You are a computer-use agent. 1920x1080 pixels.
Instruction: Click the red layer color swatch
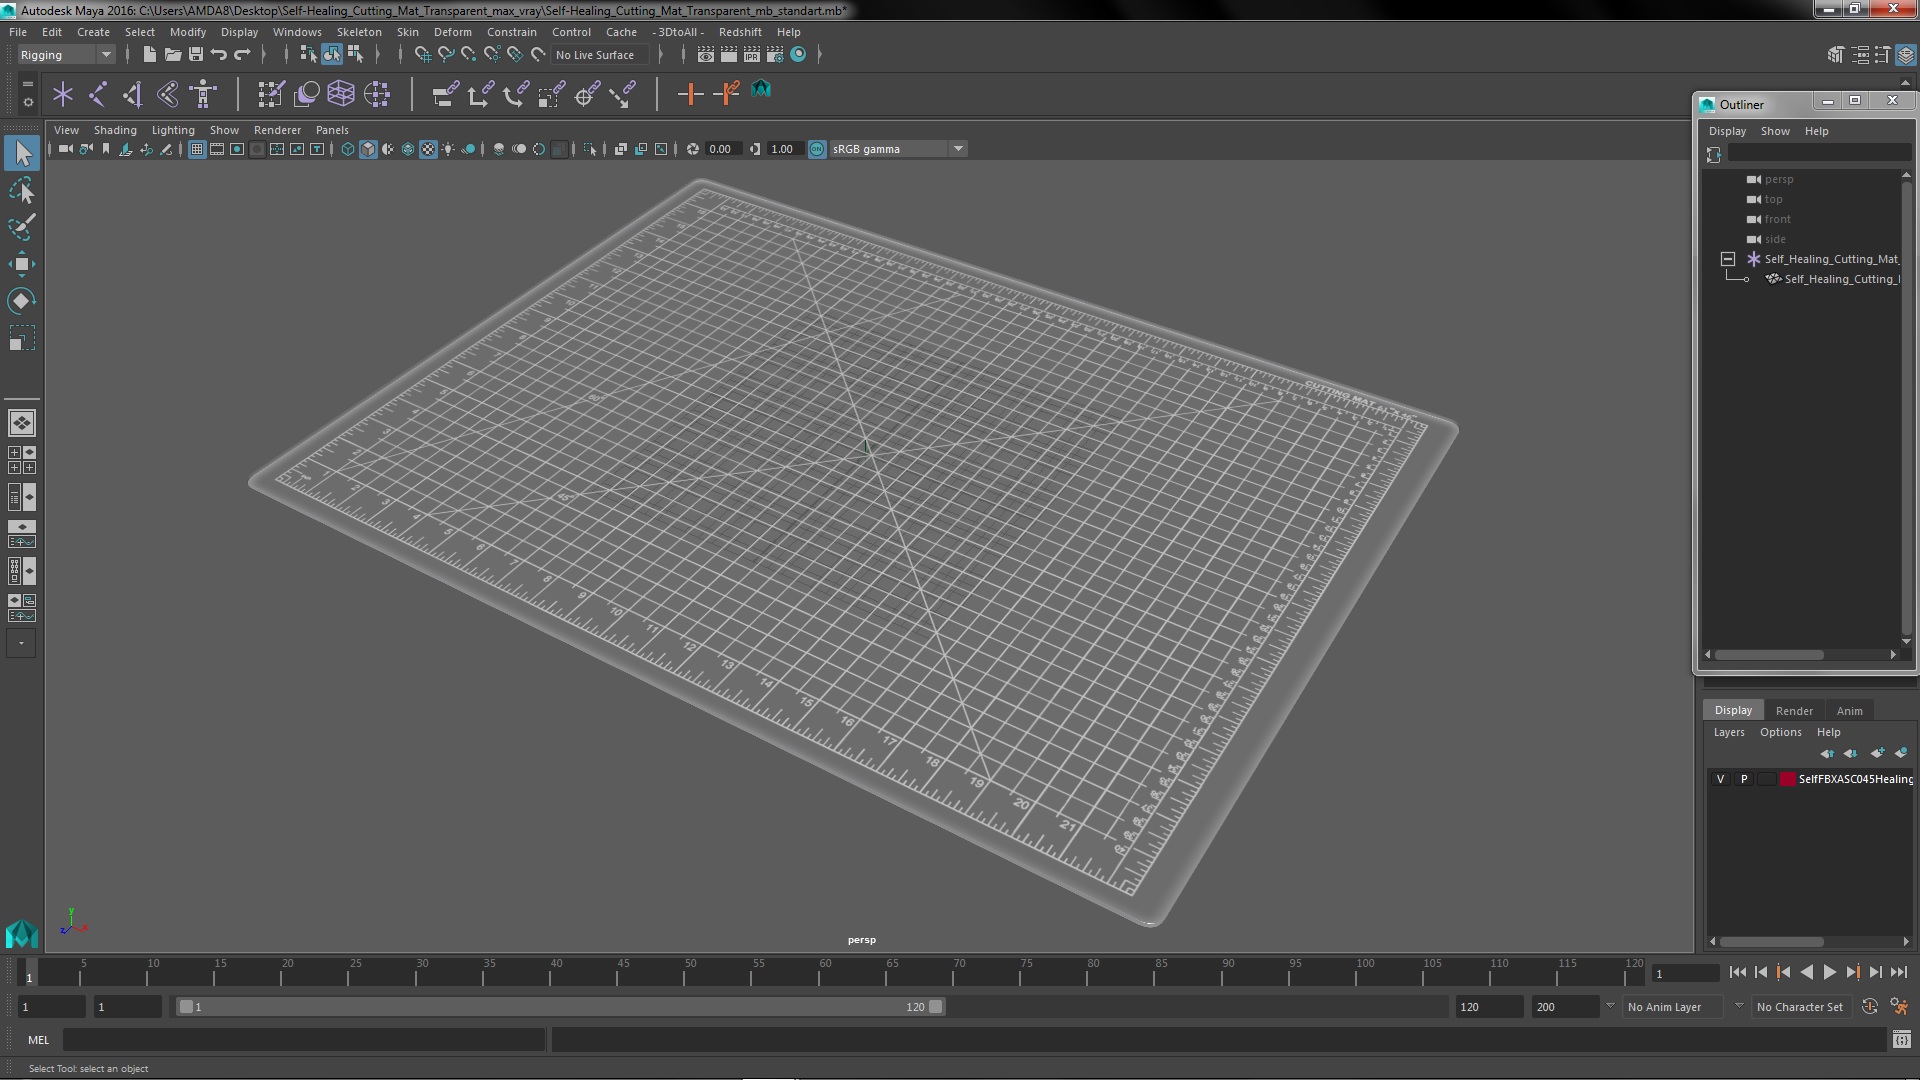(x=1787, y=779)
